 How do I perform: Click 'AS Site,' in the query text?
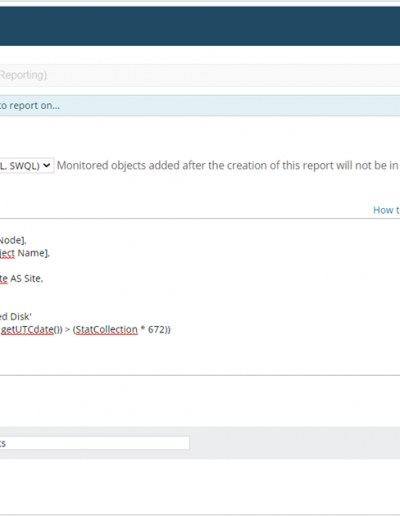[x=27, y=278]
